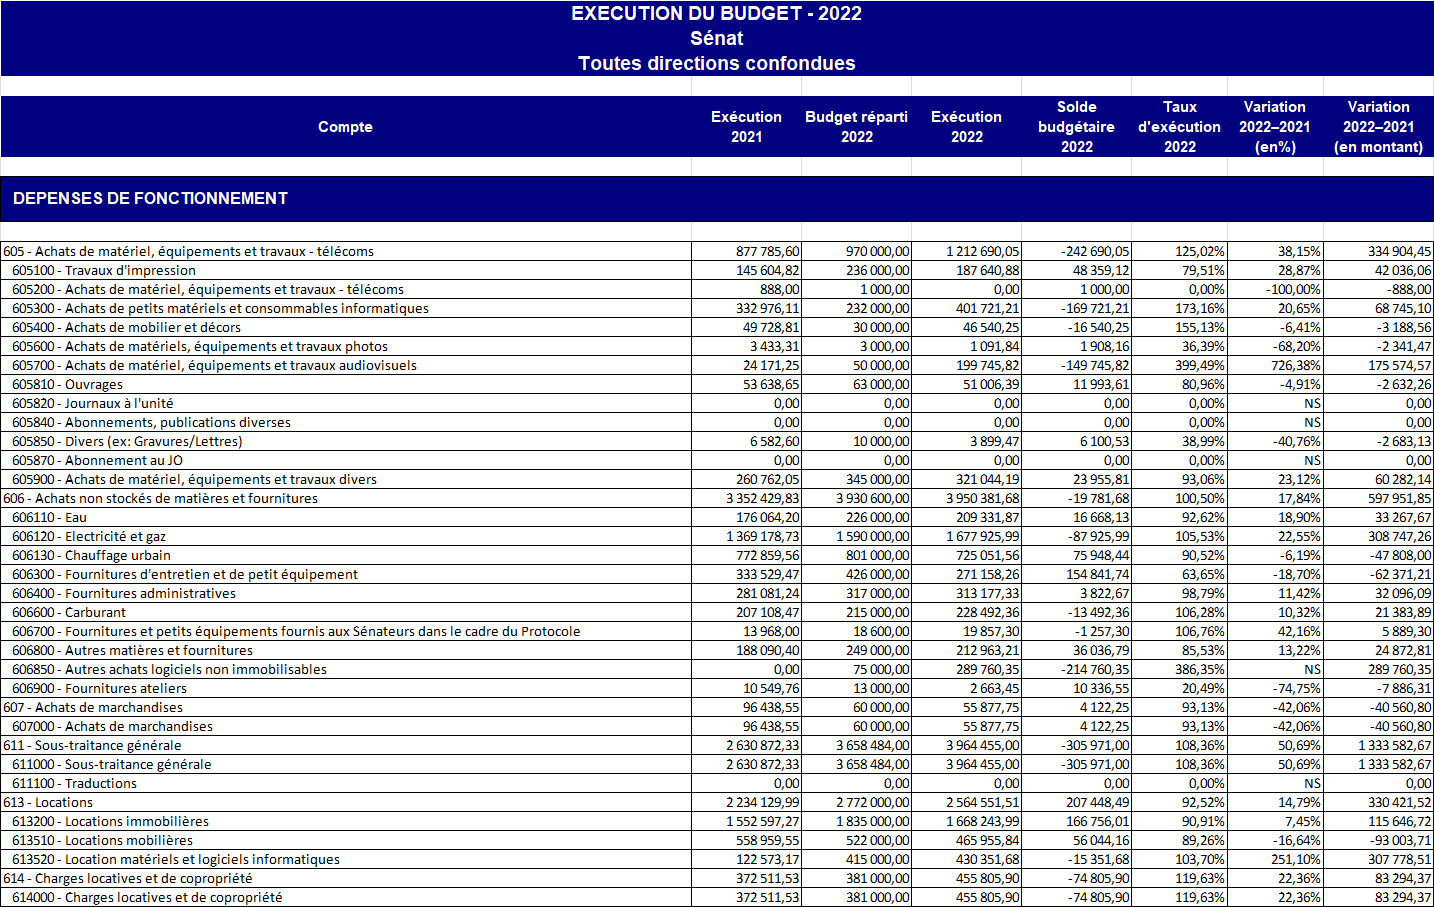Viewport: 1434px width, 907px height.
Task: Click the "613 - Locations" account row
Action: pos(48,803)
